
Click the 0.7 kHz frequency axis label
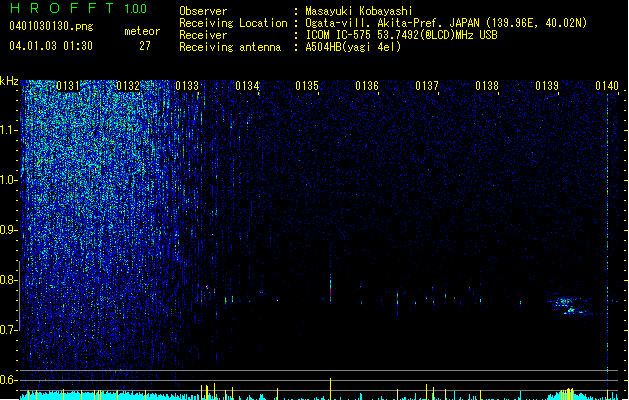(x=8, y=330)
